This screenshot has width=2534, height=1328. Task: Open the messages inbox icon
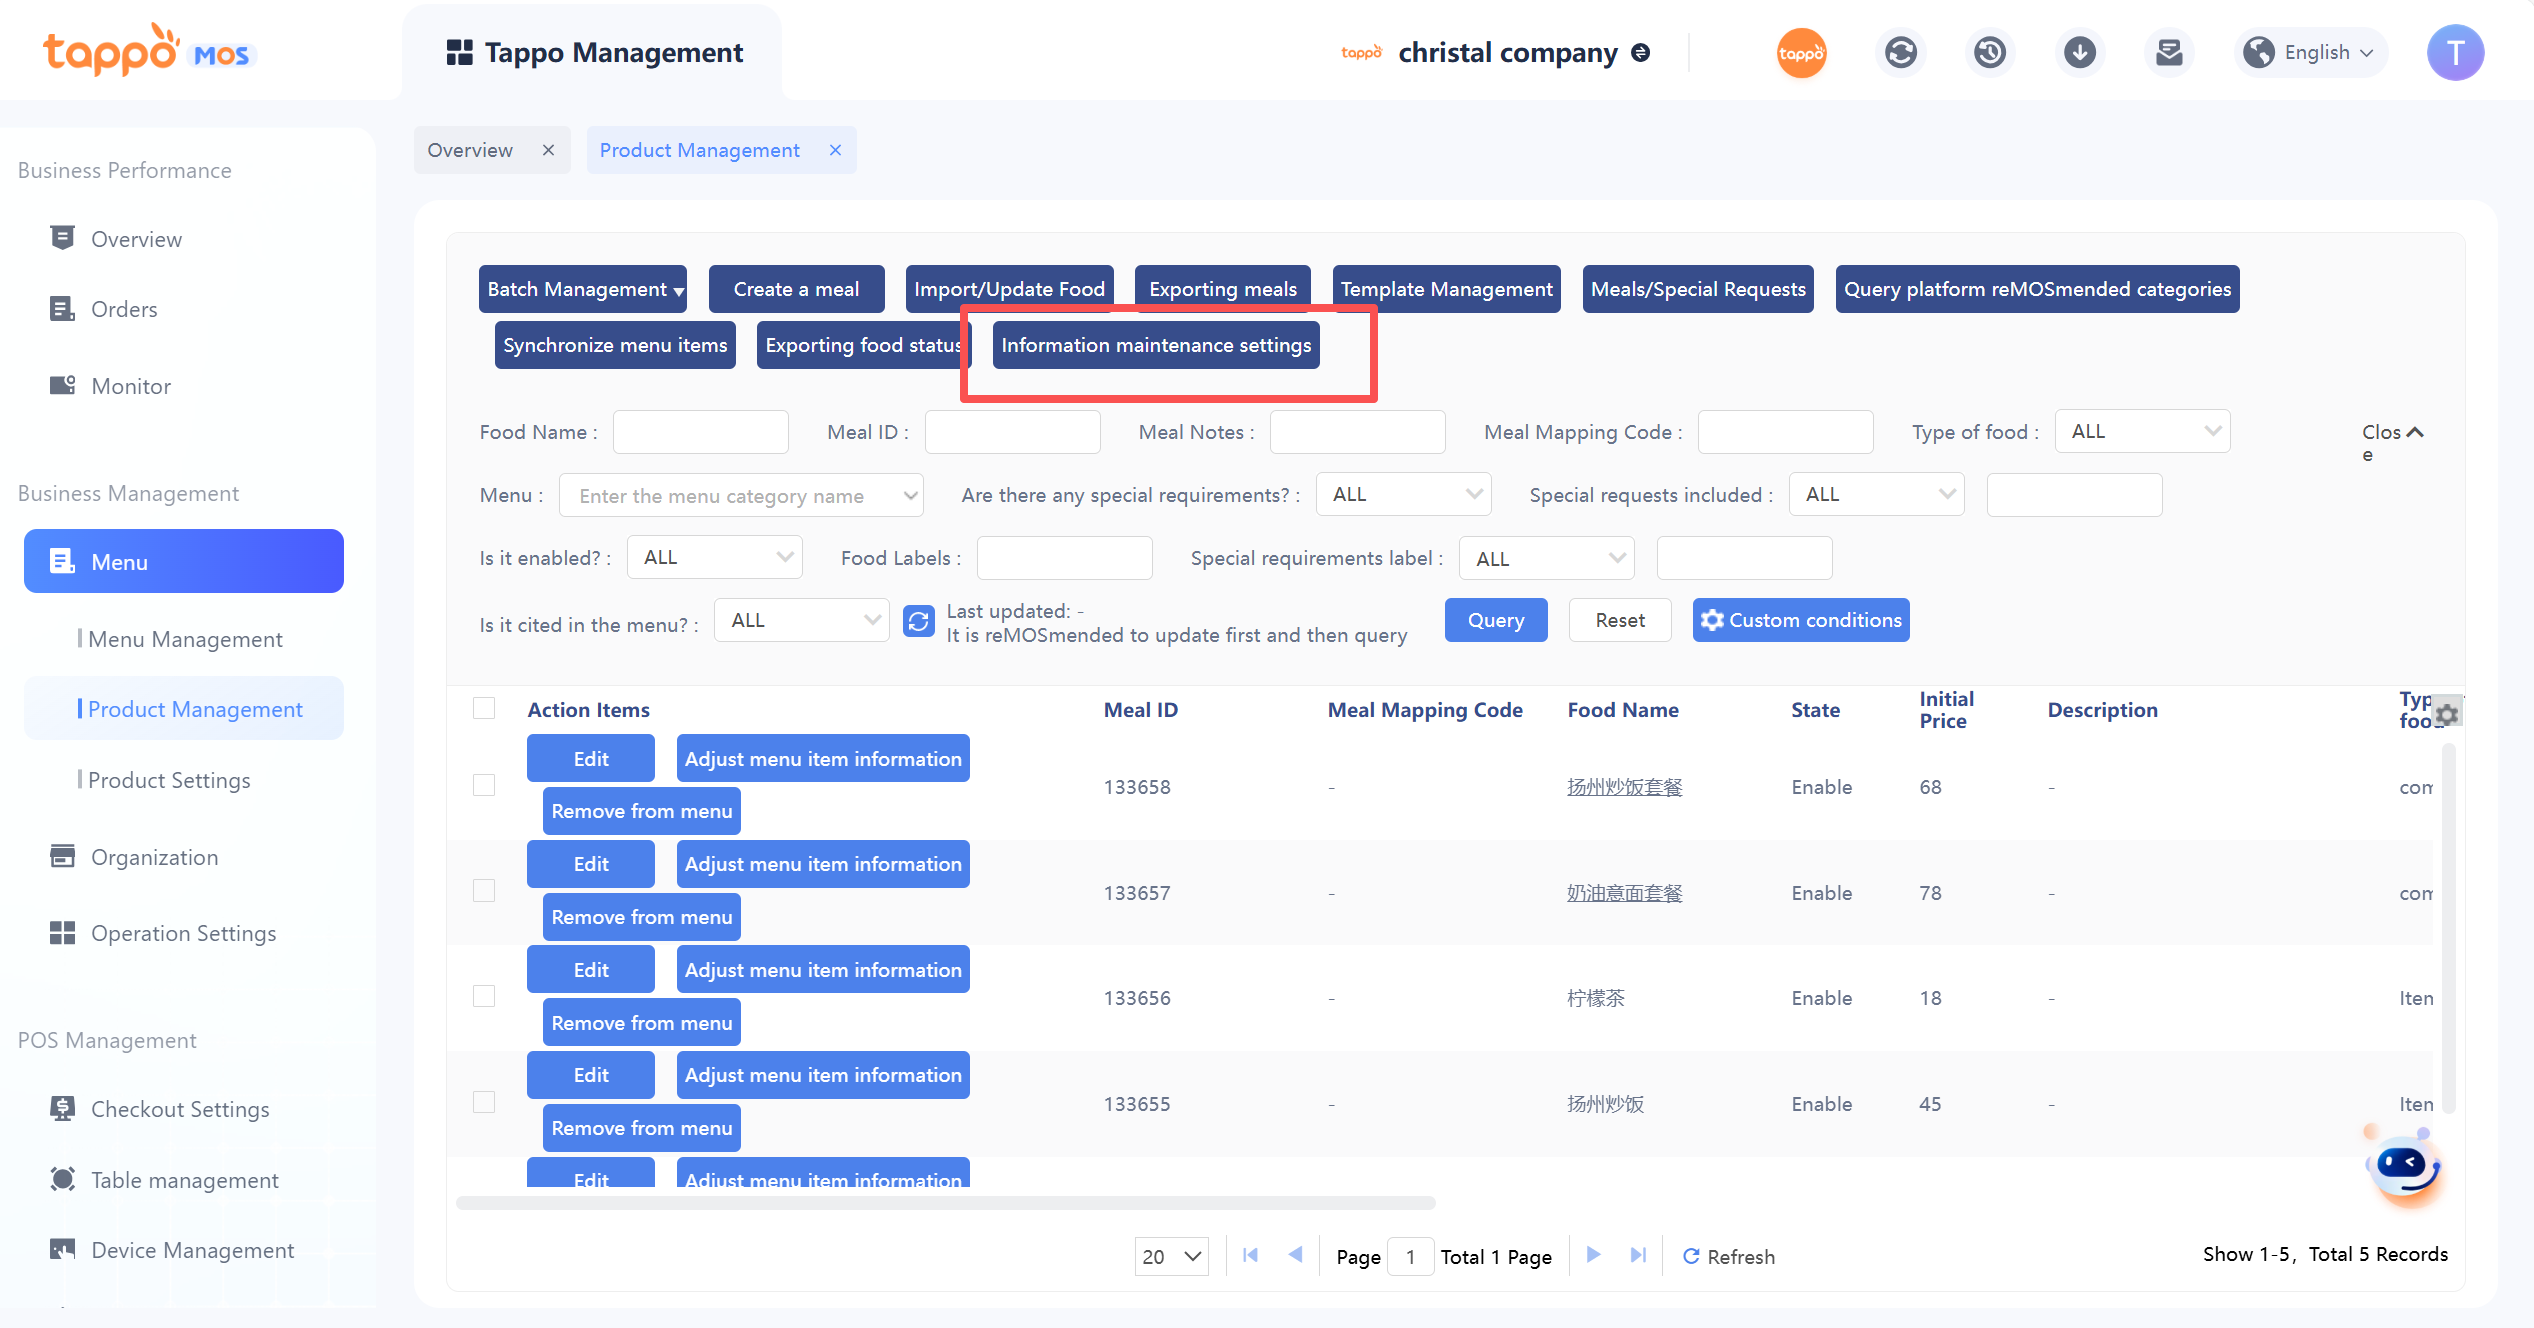2168,53
